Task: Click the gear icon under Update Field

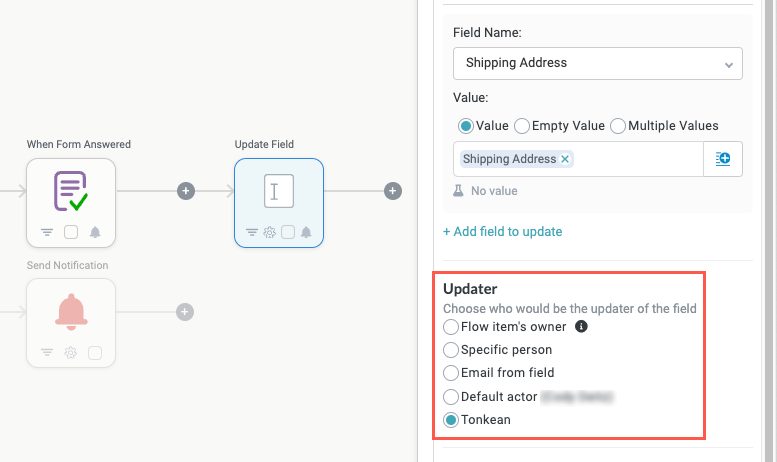Action: [270, 232]
